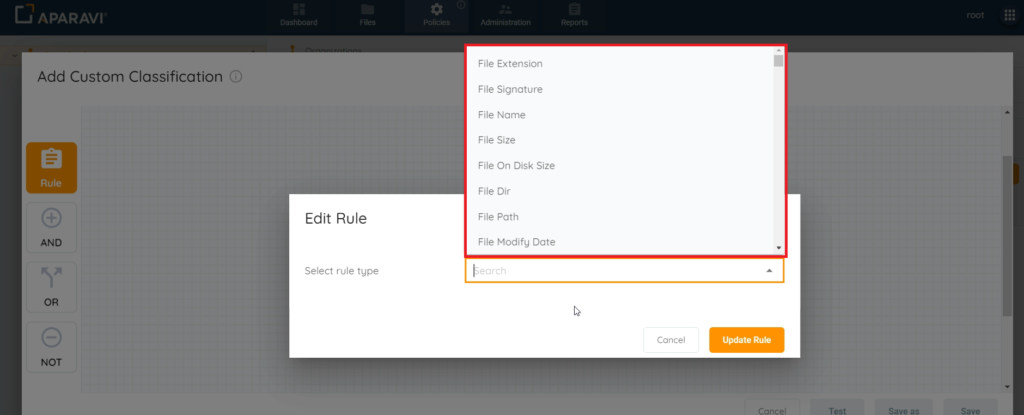Click the info icon beside Add Custom Classification
This screenshot has width=1024, height=415.
coord(236,77)
